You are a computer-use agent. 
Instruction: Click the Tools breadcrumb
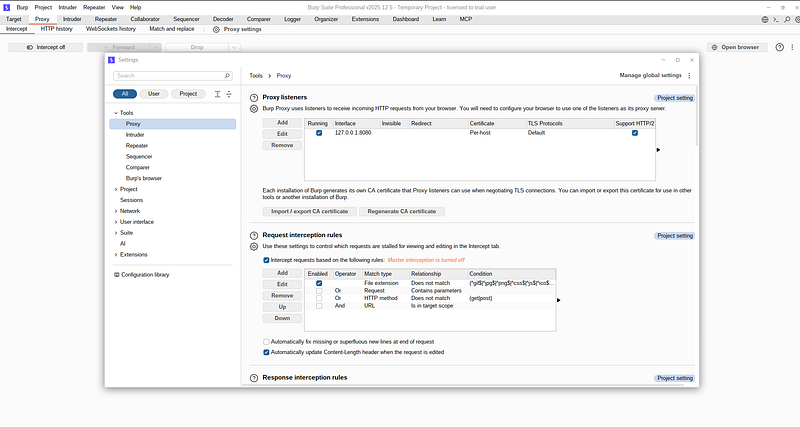[256, 76]
